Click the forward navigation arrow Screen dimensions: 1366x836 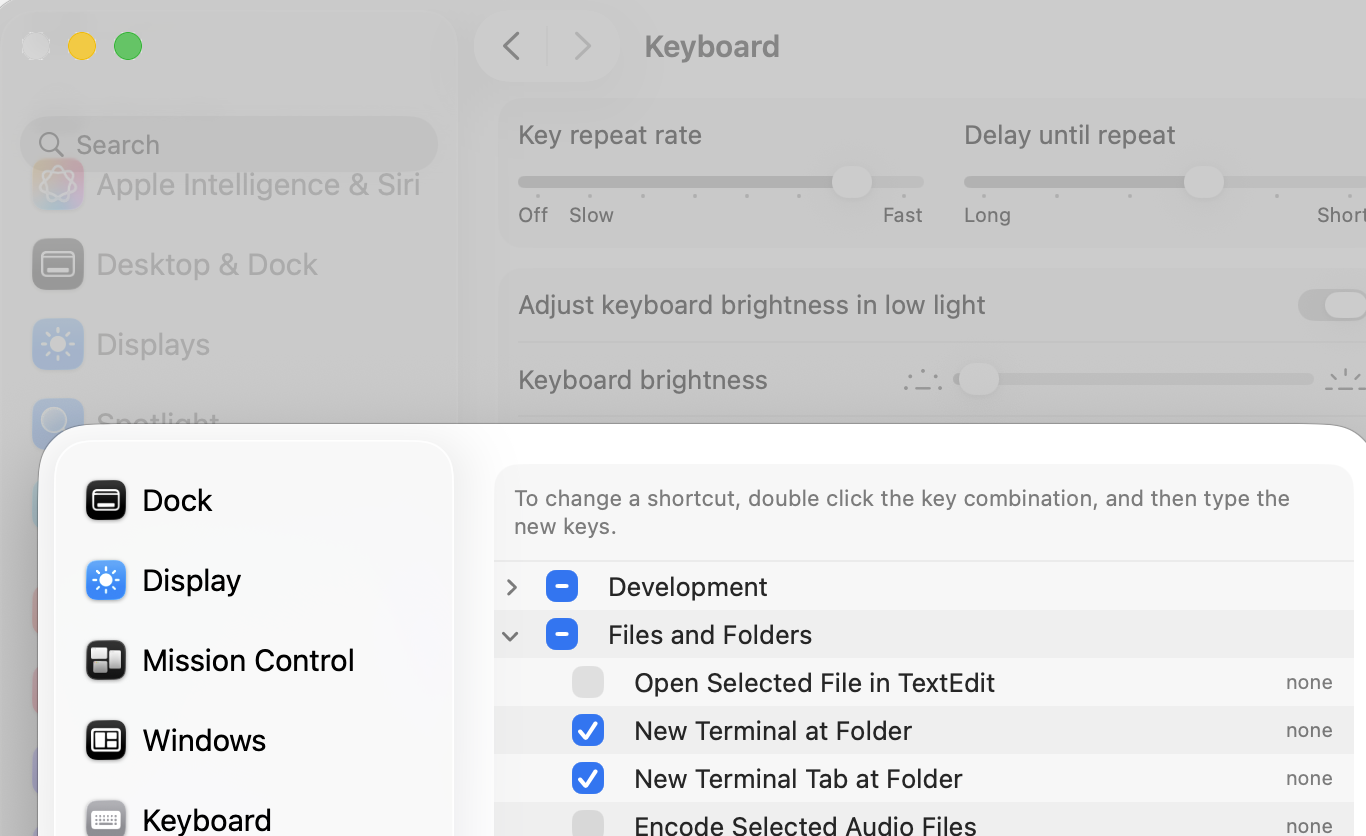[x=583, y=46]
